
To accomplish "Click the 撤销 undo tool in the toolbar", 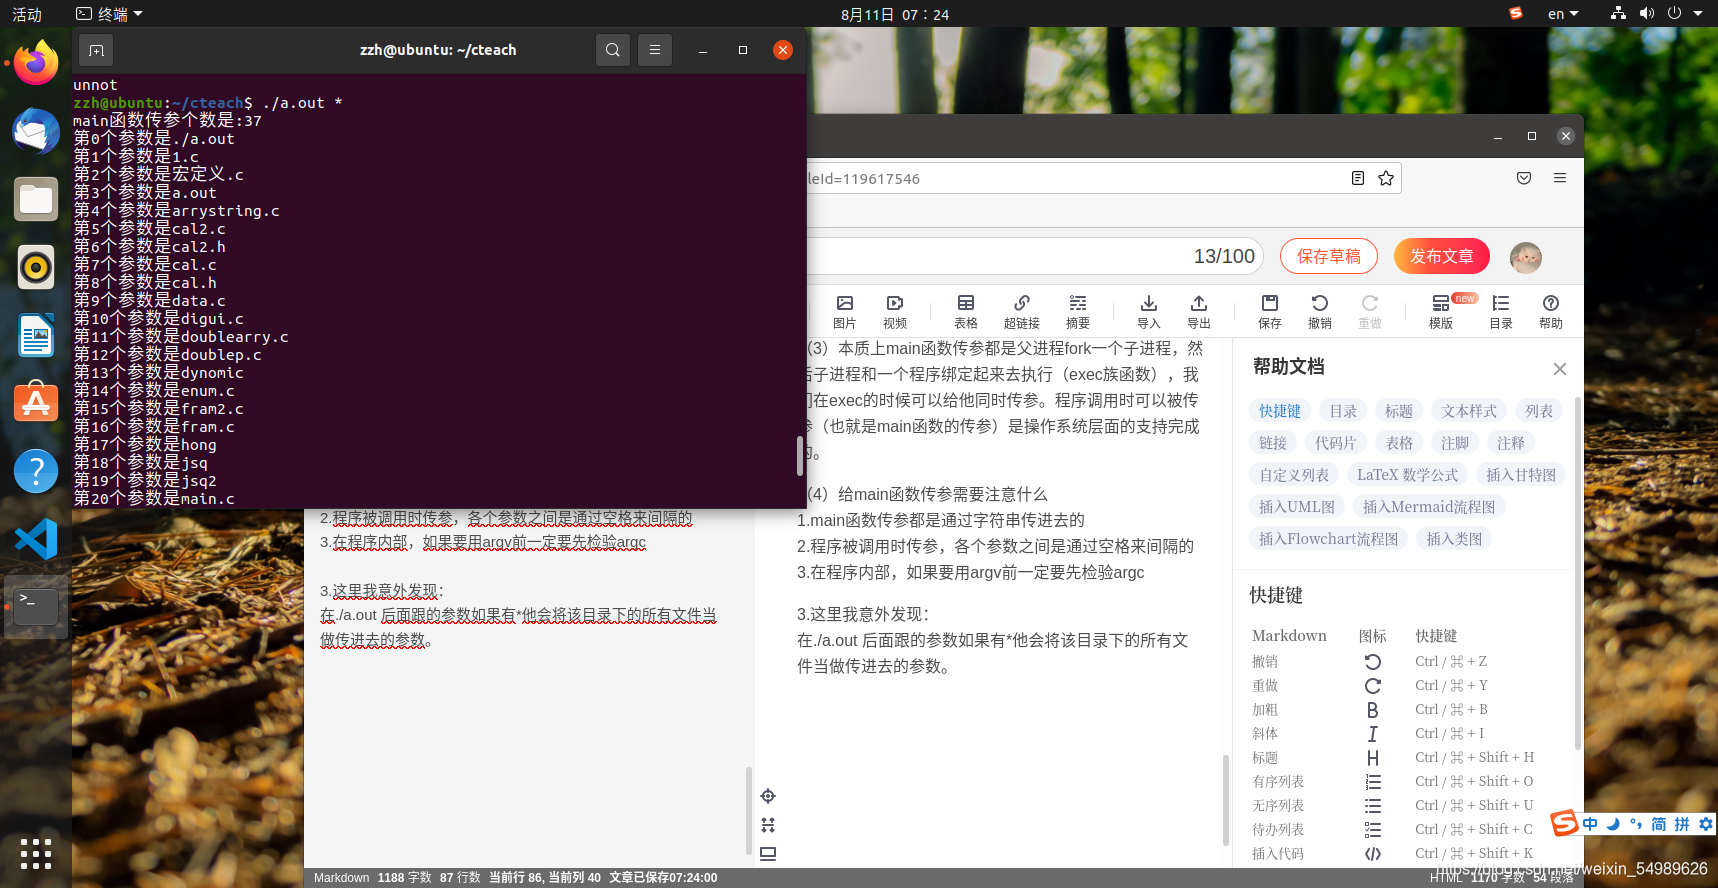I will (x=1320, y=311).
